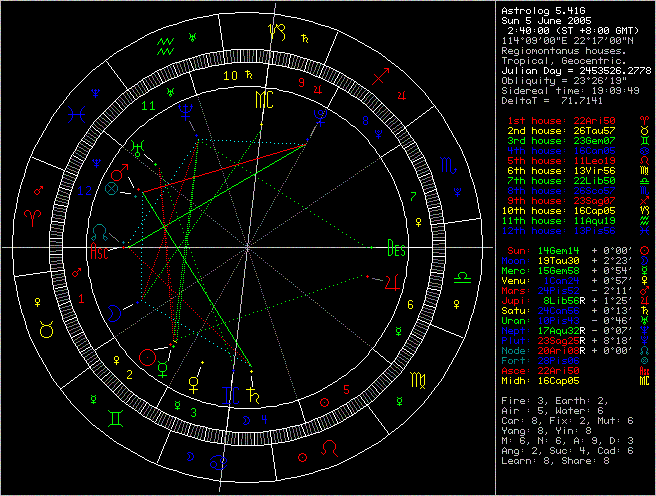Click the Sagittarius sign on the outer ring
Image resolution: width=656 pixels, height=496 pixels.
[x=381, y=75]
